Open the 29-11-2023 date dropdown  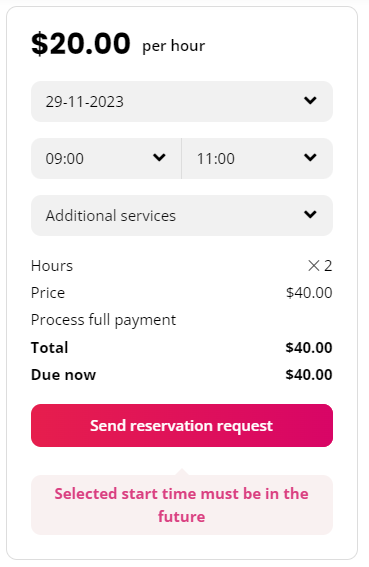[x=182, y=101]
